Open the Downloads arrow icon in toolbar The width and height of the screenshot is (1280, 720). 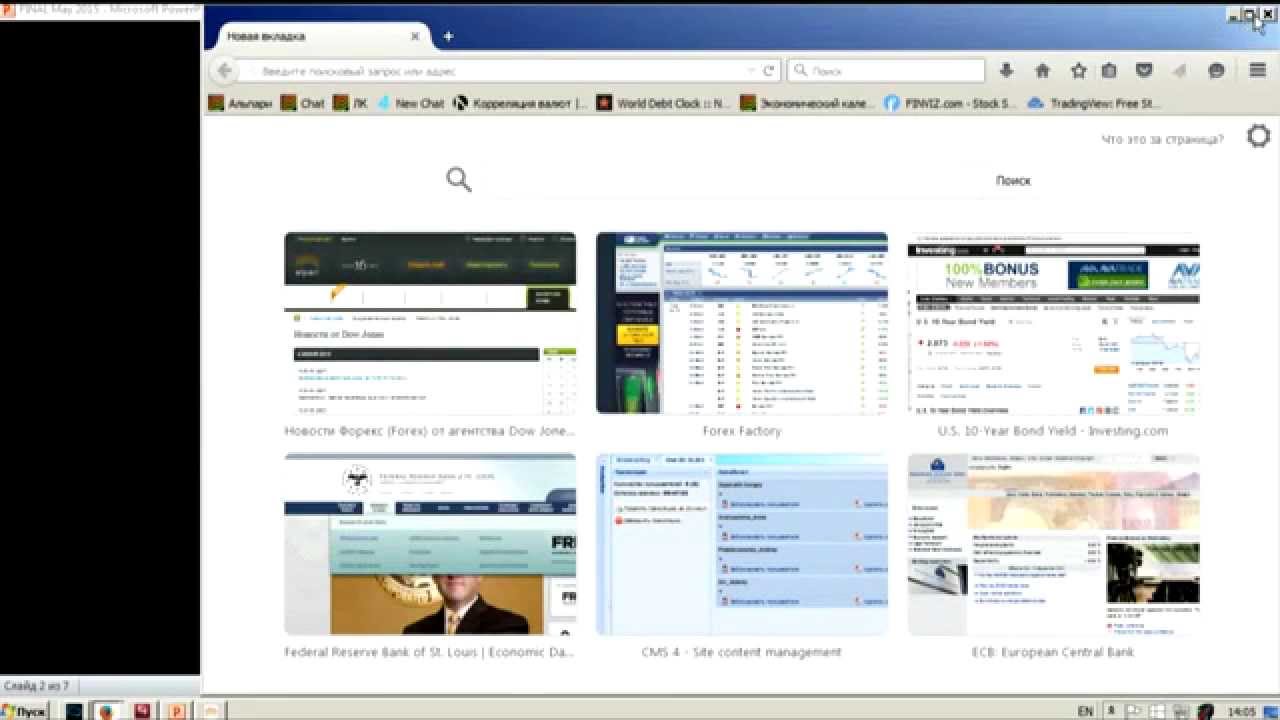1007,71
